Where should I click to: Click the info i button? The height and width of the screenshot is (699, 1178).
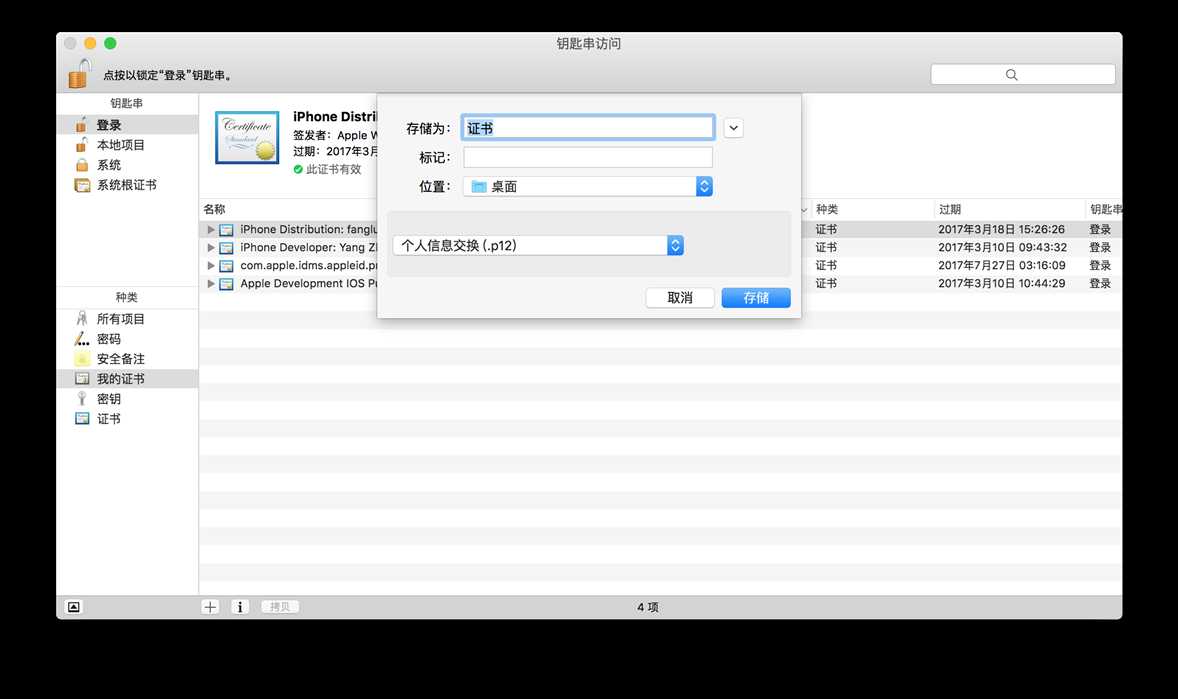[240, 607]
